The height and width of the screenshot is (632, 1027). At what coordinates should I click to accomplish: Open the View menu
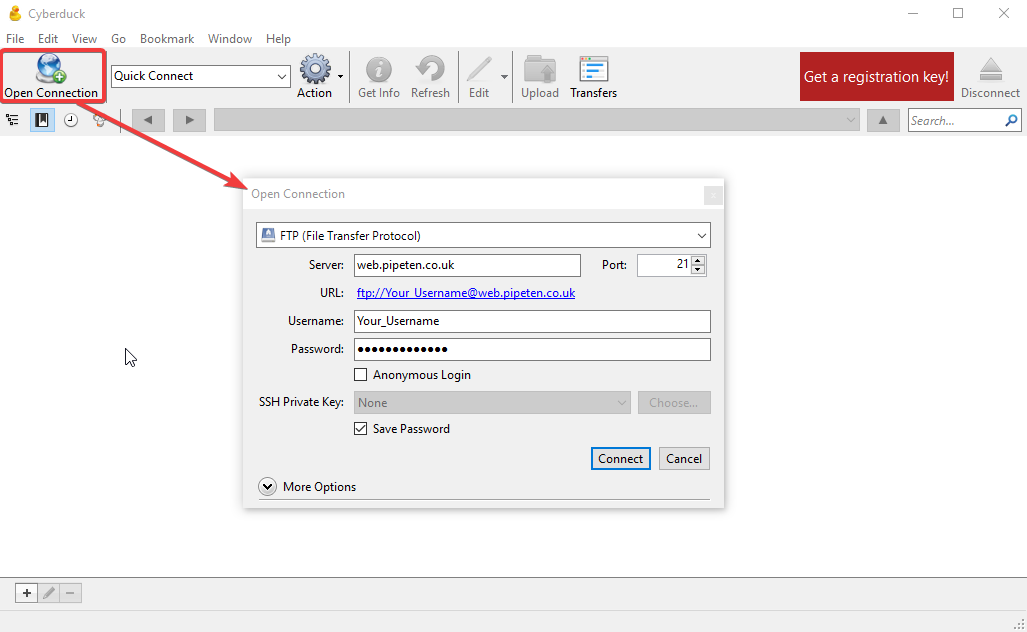[x=84, y=39]
